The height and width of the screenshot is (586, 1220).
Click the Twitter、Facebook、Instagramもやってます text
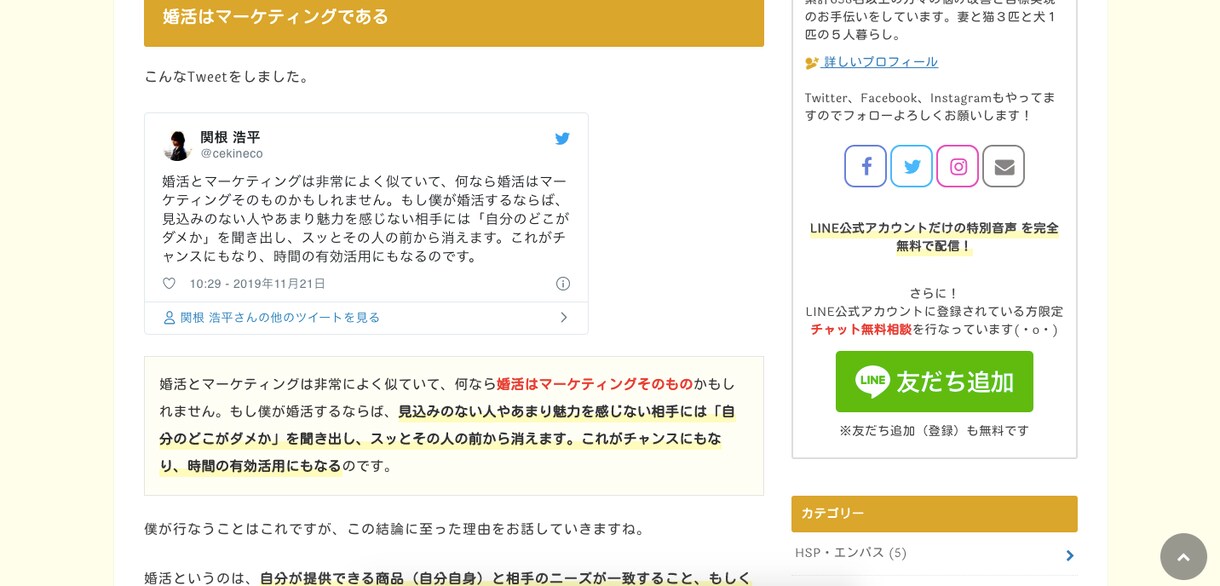930,107
